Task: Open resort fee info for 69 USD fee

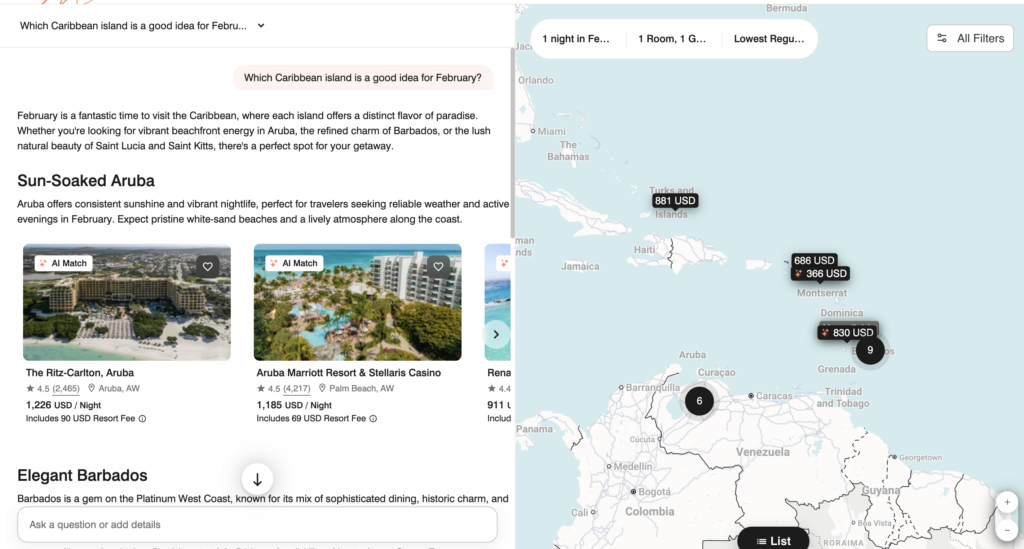Action: (373, 419)
